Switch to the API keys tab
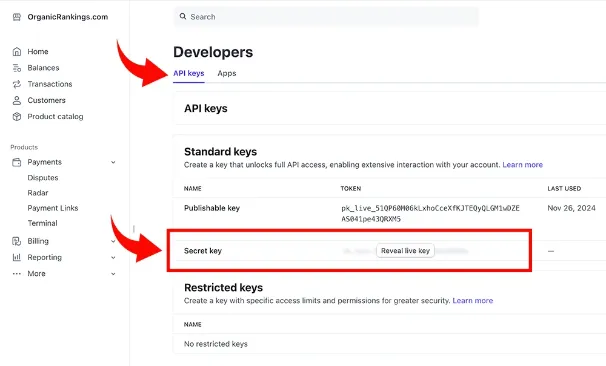The width and height of the screenshot is (606, 366). pyautogui.click(x=189, y=73)
